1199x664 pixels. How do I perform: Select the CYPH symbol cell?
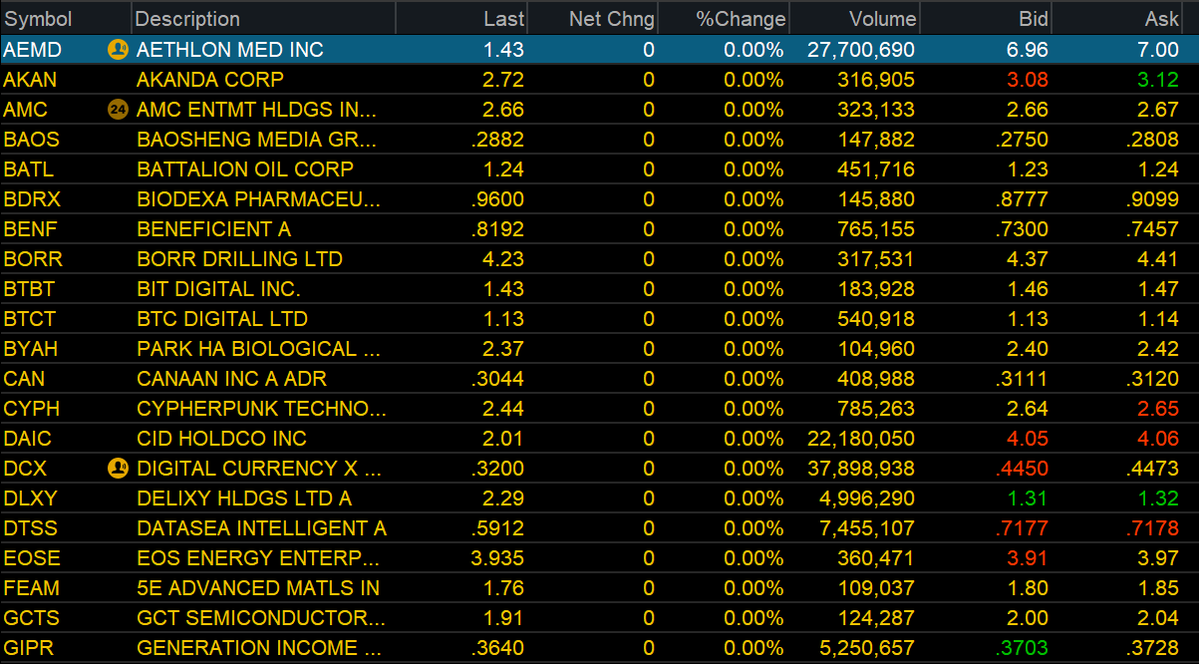[x=31, y=409]
